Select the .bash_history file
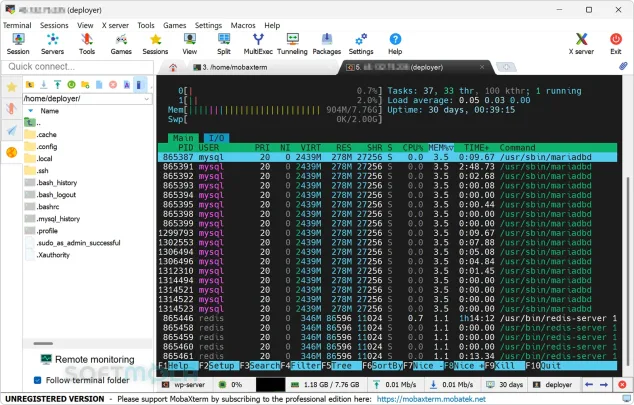 tap(51, 183)
